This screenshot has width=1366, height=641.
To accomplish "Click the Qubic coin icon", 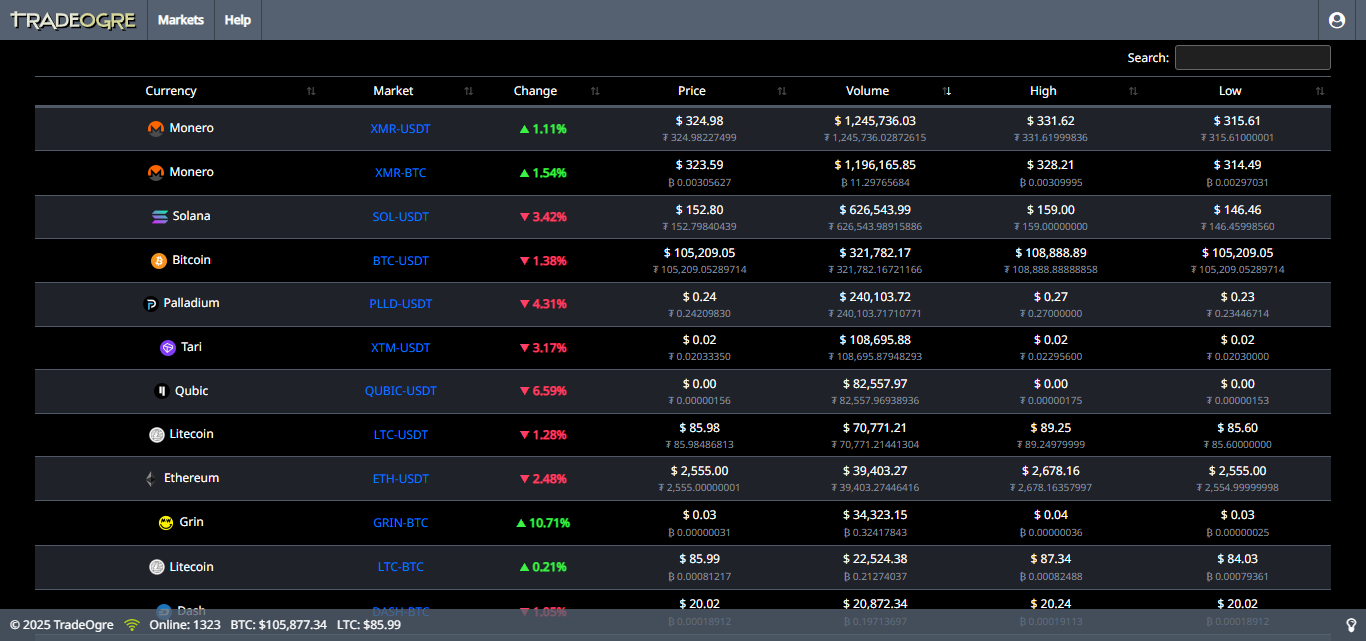I will (x=162, y=391).
